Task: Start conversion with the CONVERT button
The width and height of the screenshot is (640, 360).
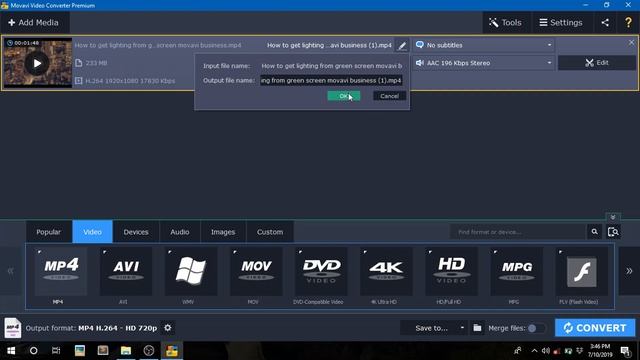Action: pos(595,328)
